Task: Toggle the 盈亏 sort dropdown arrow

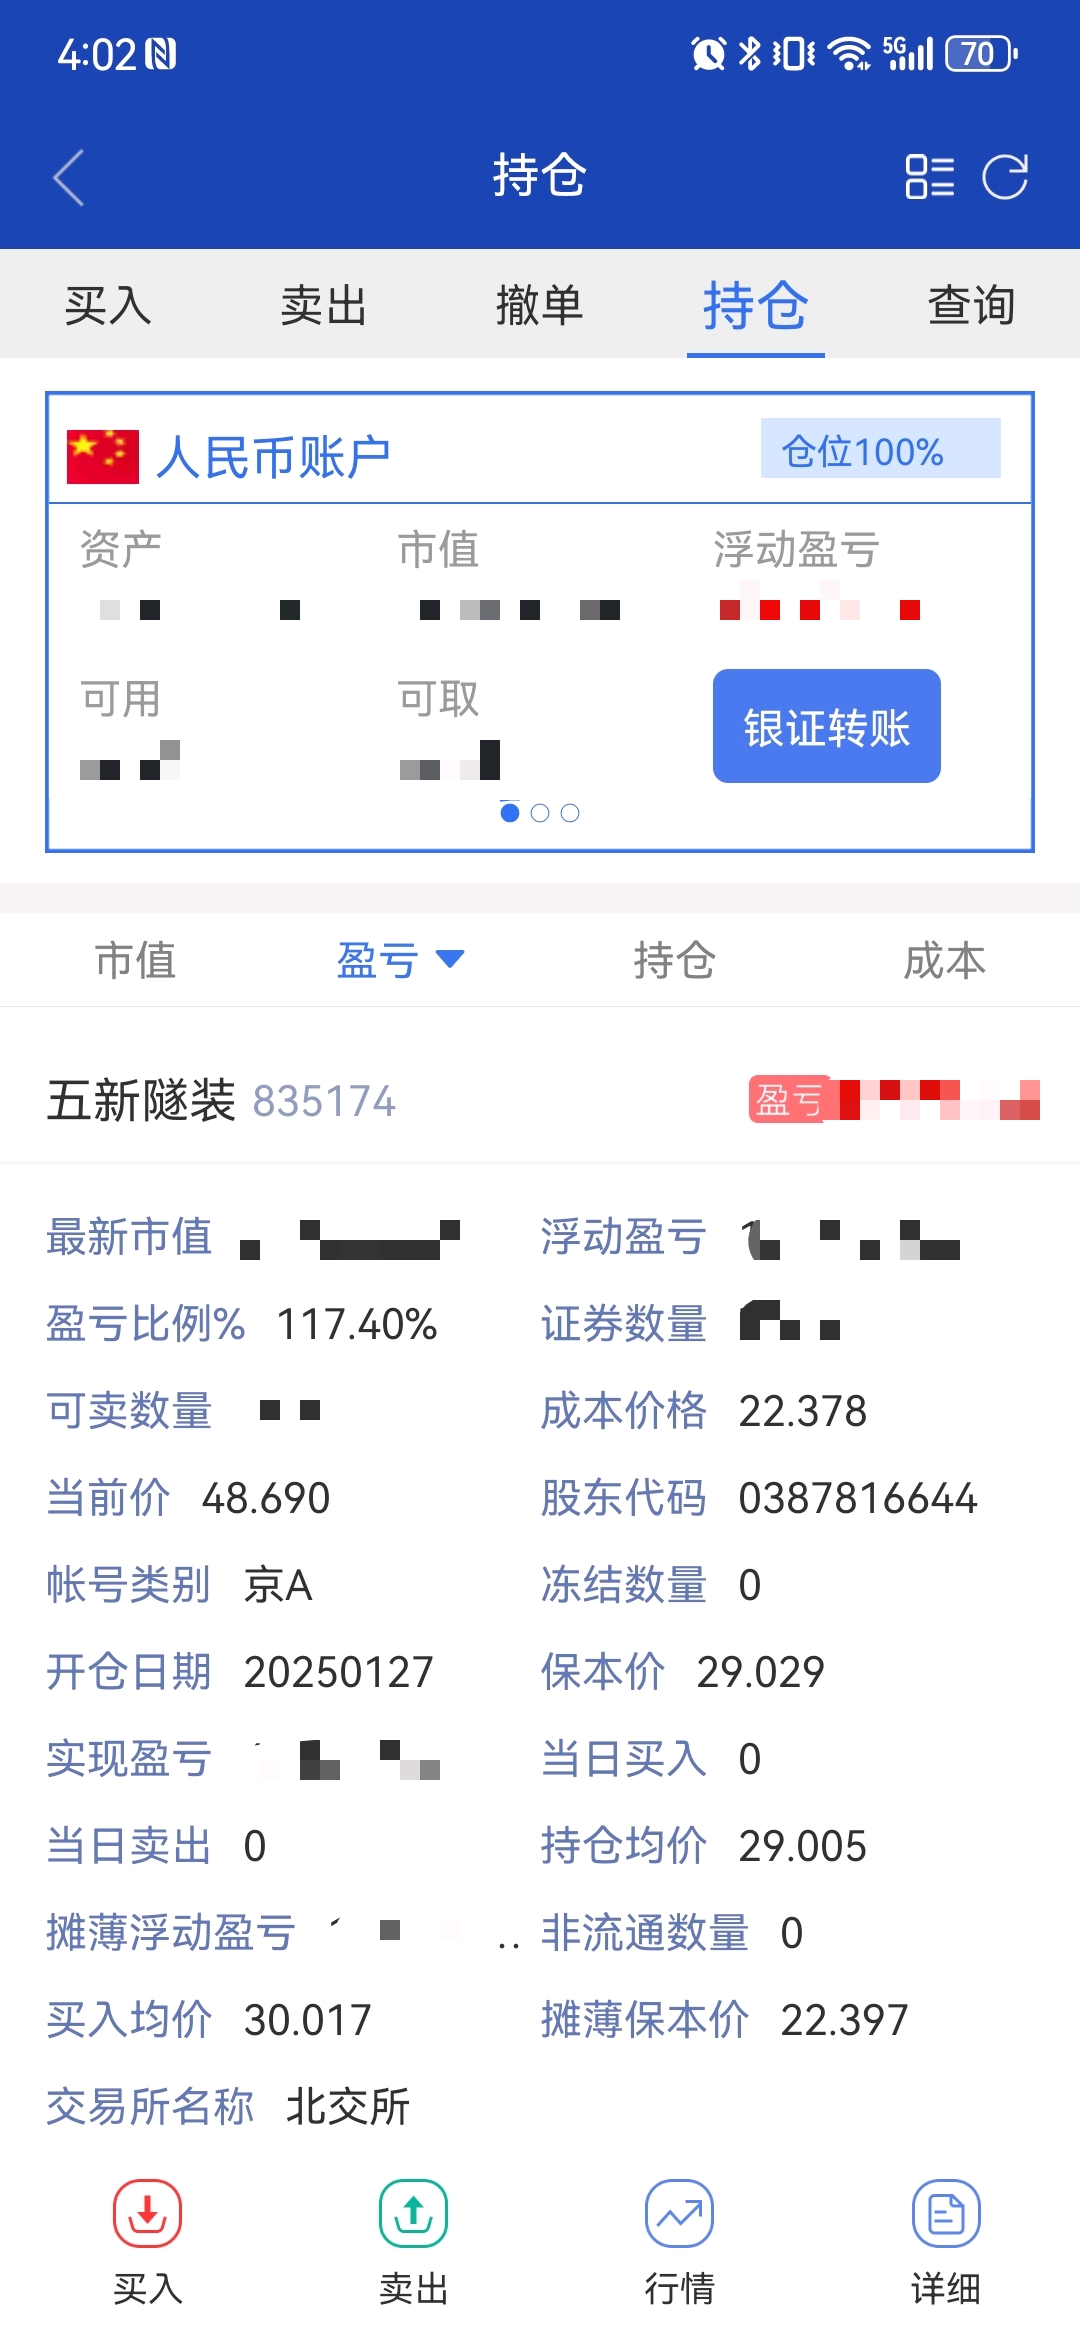Action: click(451, 959)
